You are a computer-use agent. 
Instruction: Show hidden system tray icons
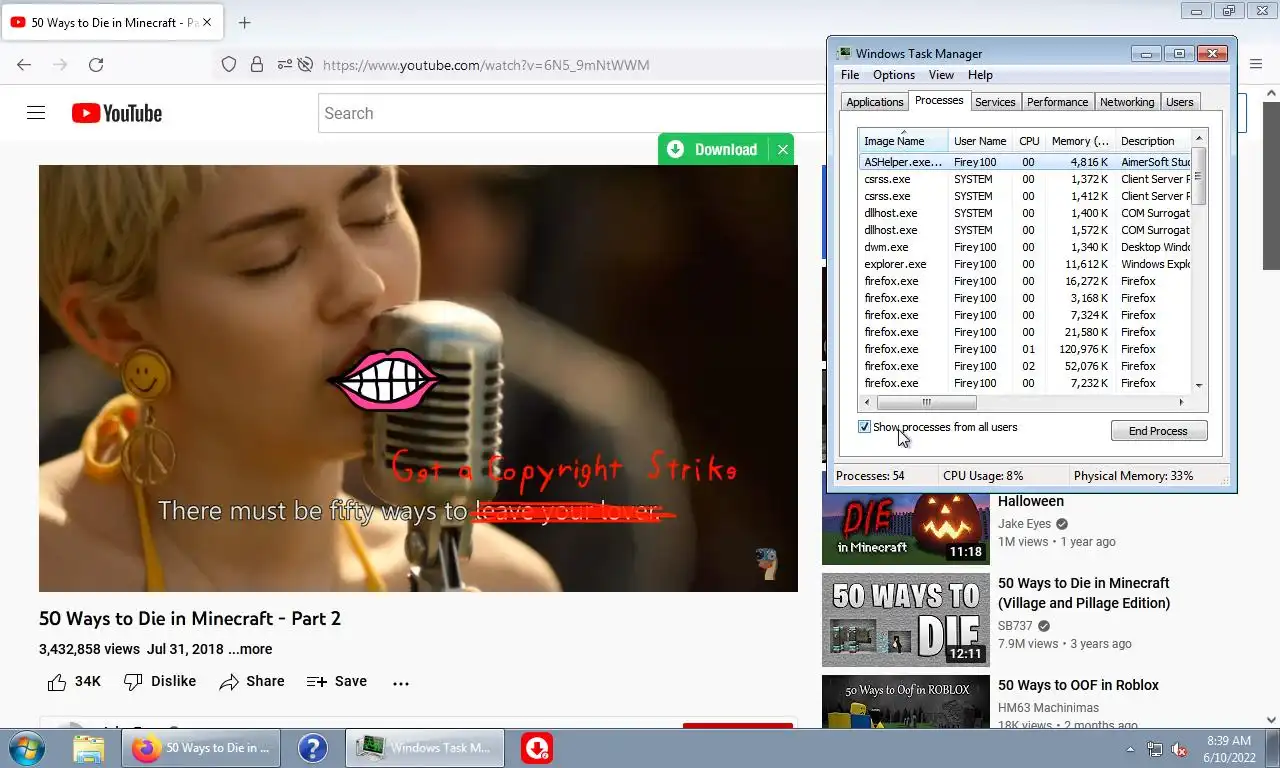point(1130,749)
